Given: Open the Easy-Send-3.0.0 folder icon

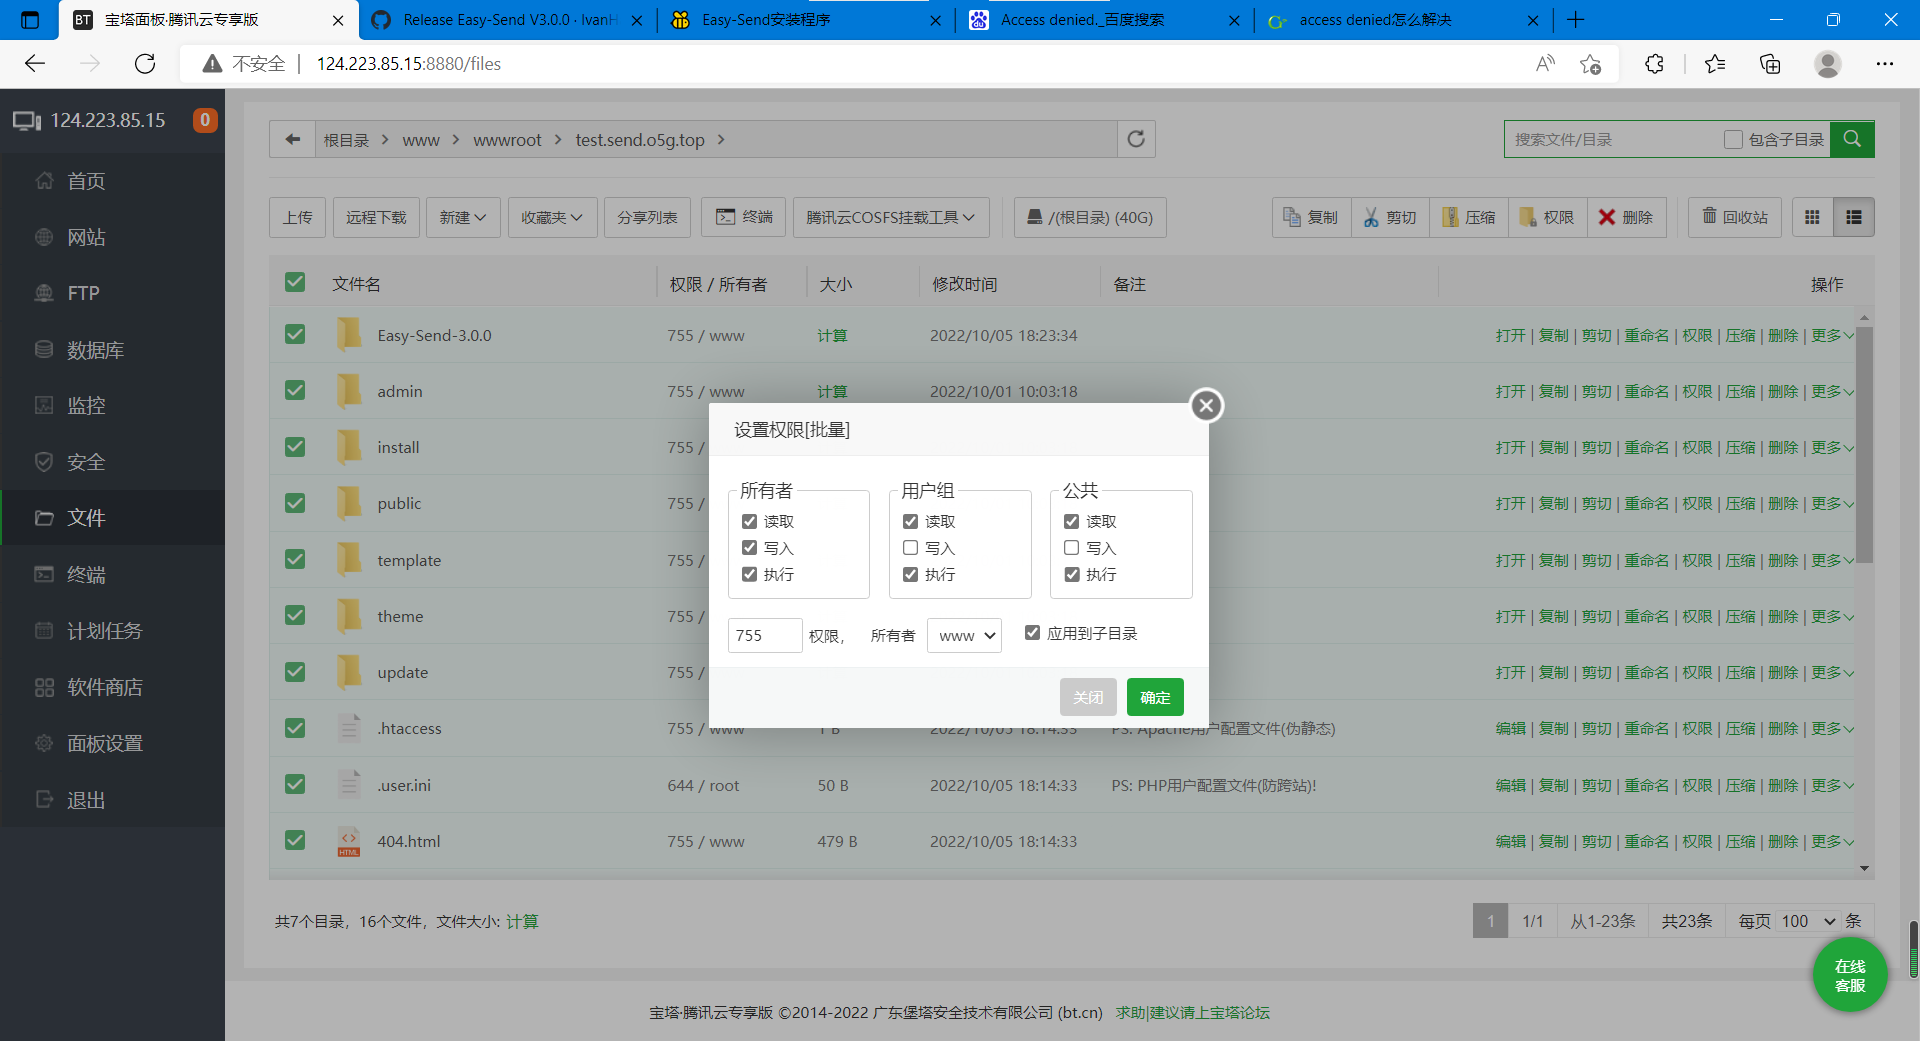Looking at the screenshot, I should [x=349, y=335].
